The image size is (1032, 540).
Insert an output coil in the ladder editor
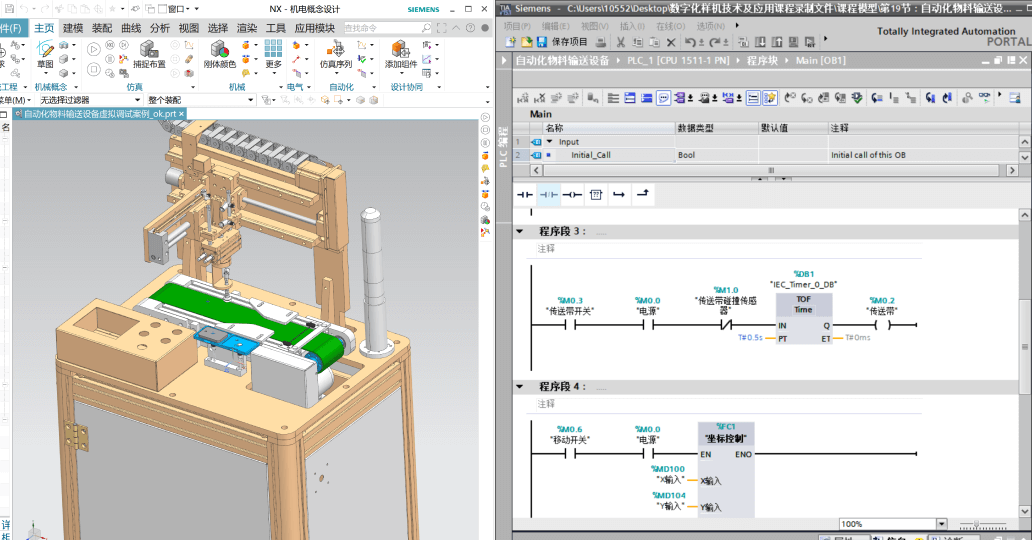click(572, 194)
